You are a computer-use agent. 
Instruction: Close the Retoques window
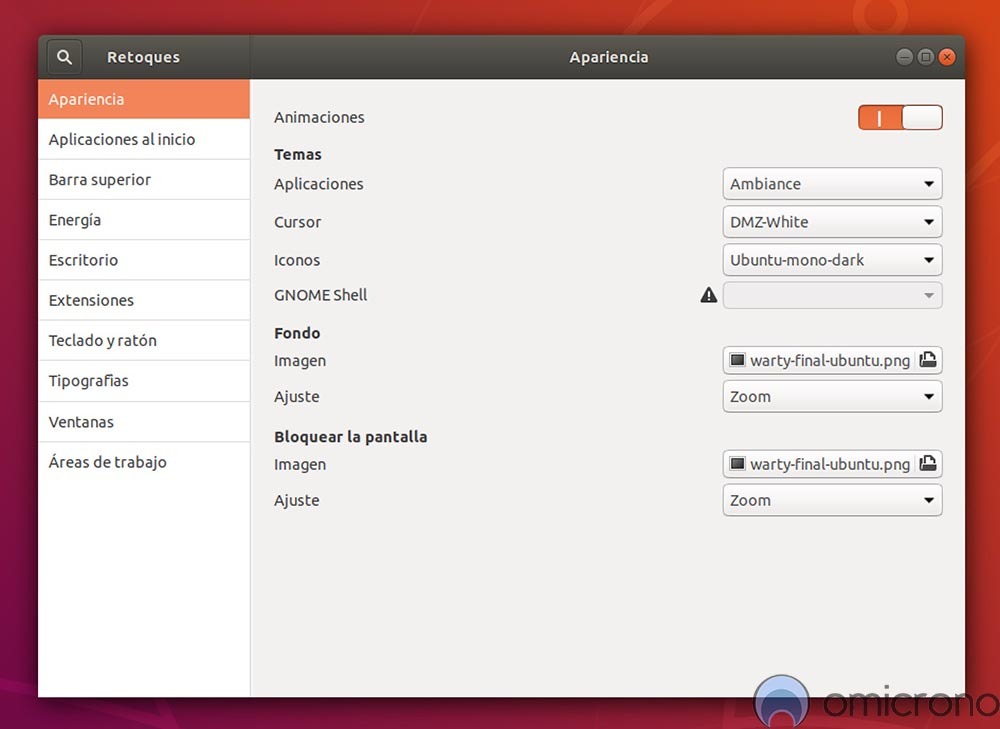pos(948,57)
